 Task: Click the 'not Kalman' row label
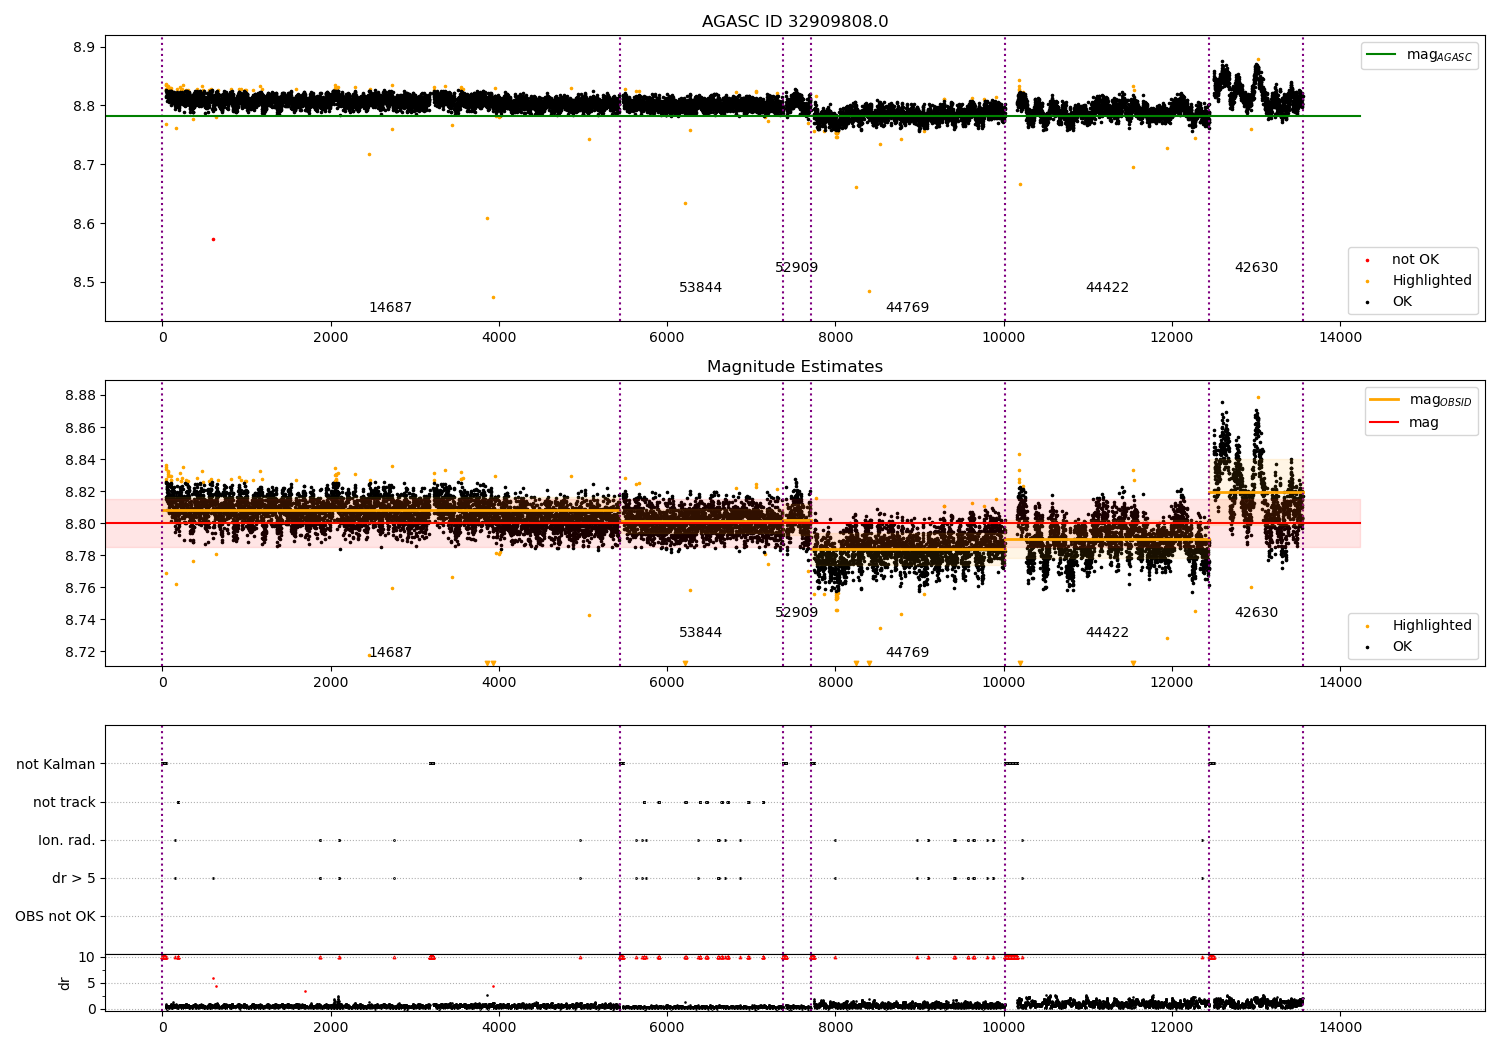point(56,765)
